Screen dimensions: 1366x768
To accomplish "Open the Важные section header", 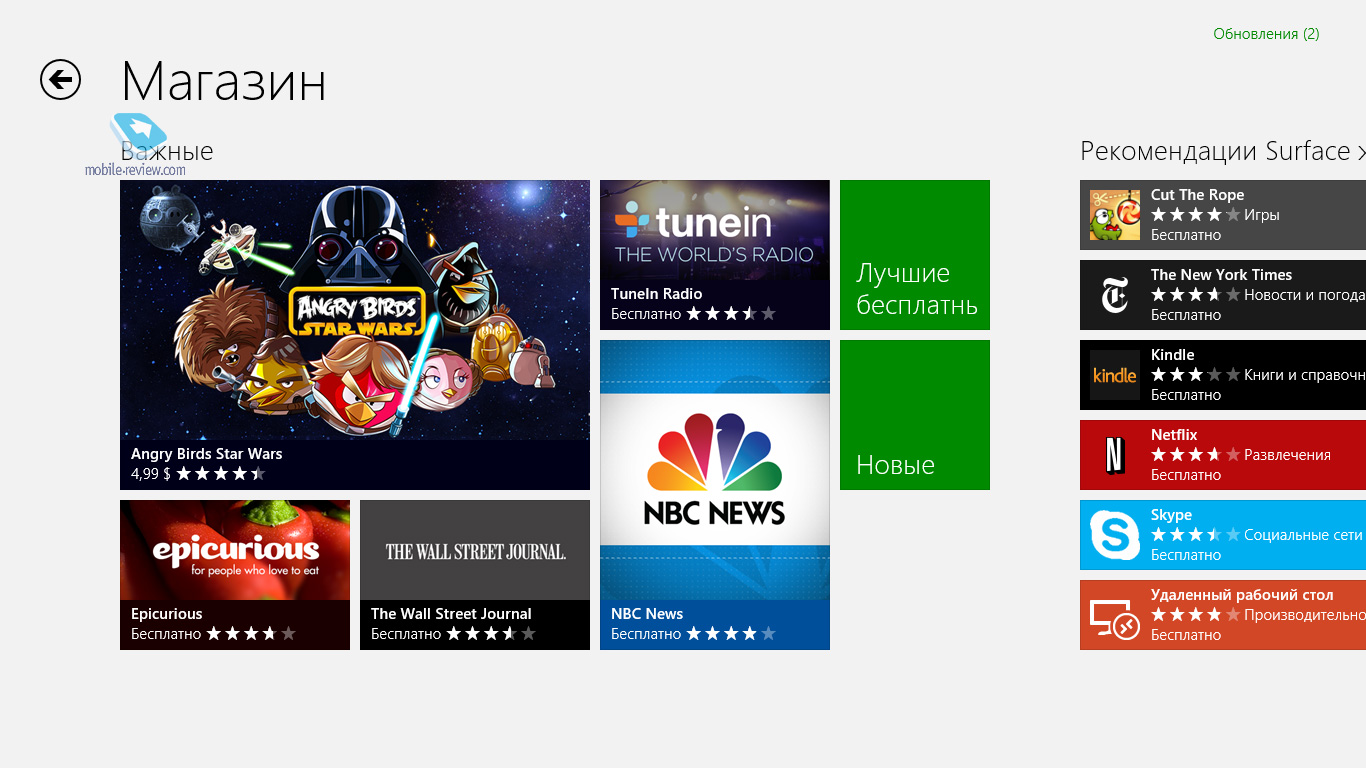I will coord(167,151).
